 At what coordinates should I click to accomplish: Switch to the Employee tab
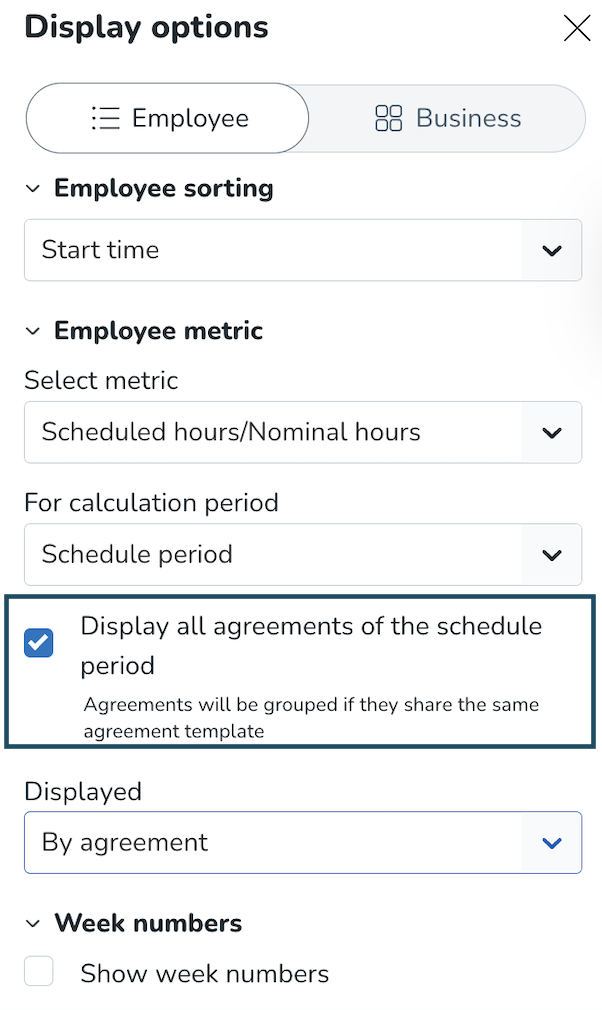(x=168, y=118)
